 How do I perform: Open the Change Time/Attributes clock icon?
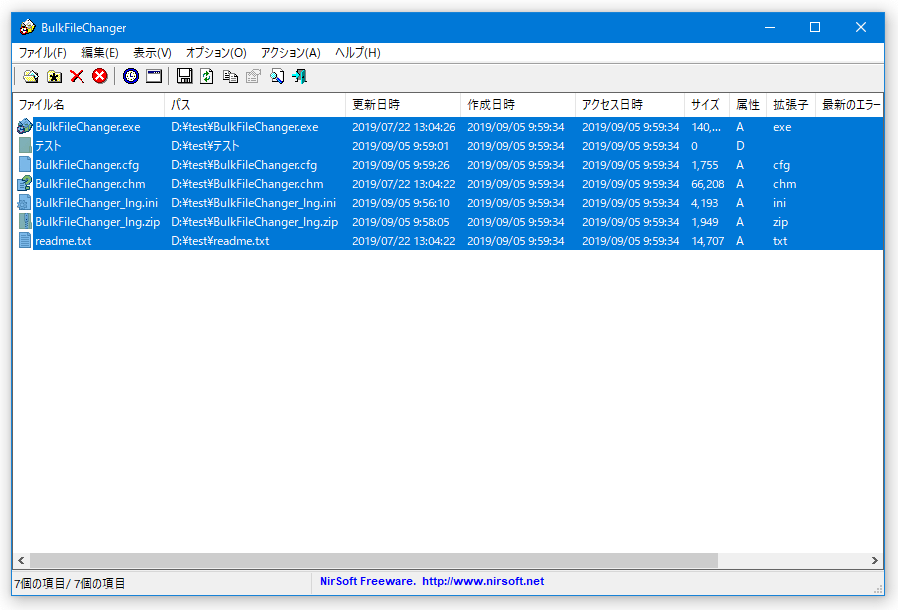click(131, 76)
